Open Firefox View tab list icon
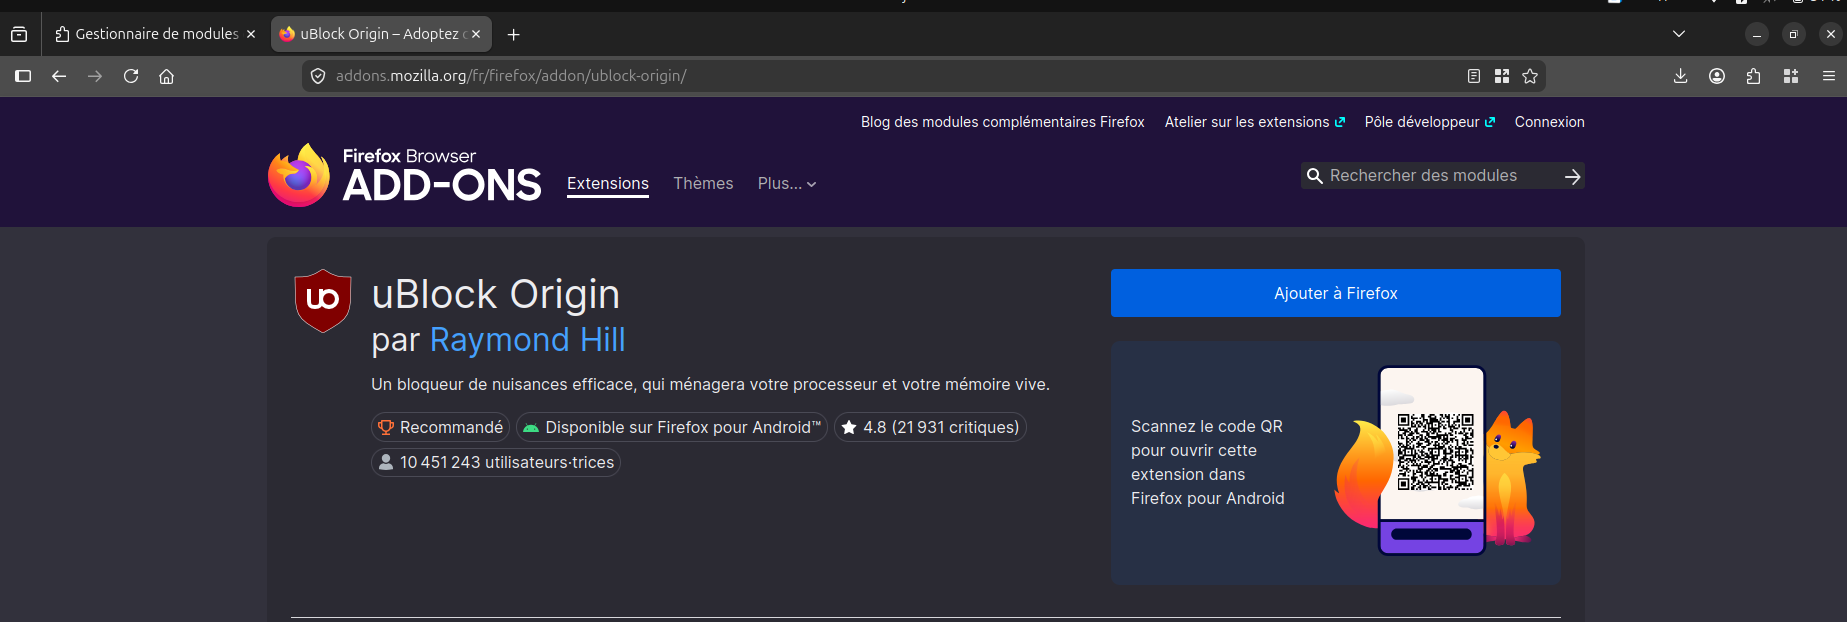The image size is (1847, 622). coord(19,34)
